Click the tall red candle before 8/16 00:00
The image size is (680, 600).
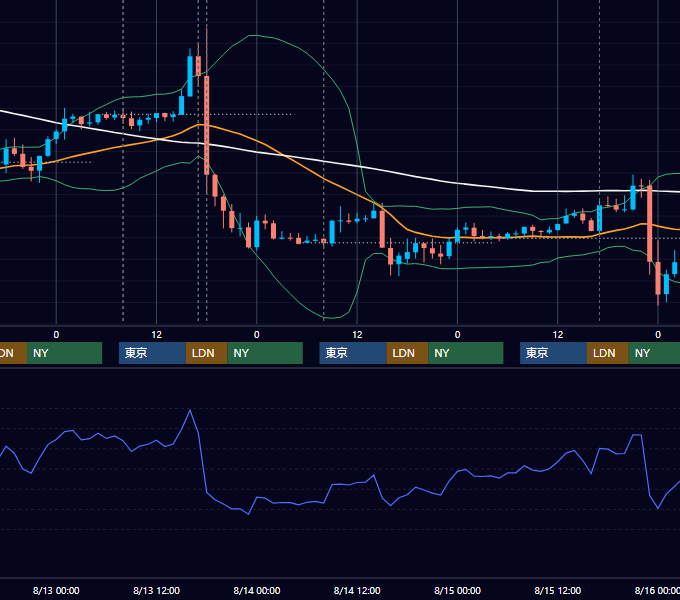click(650, 223)
